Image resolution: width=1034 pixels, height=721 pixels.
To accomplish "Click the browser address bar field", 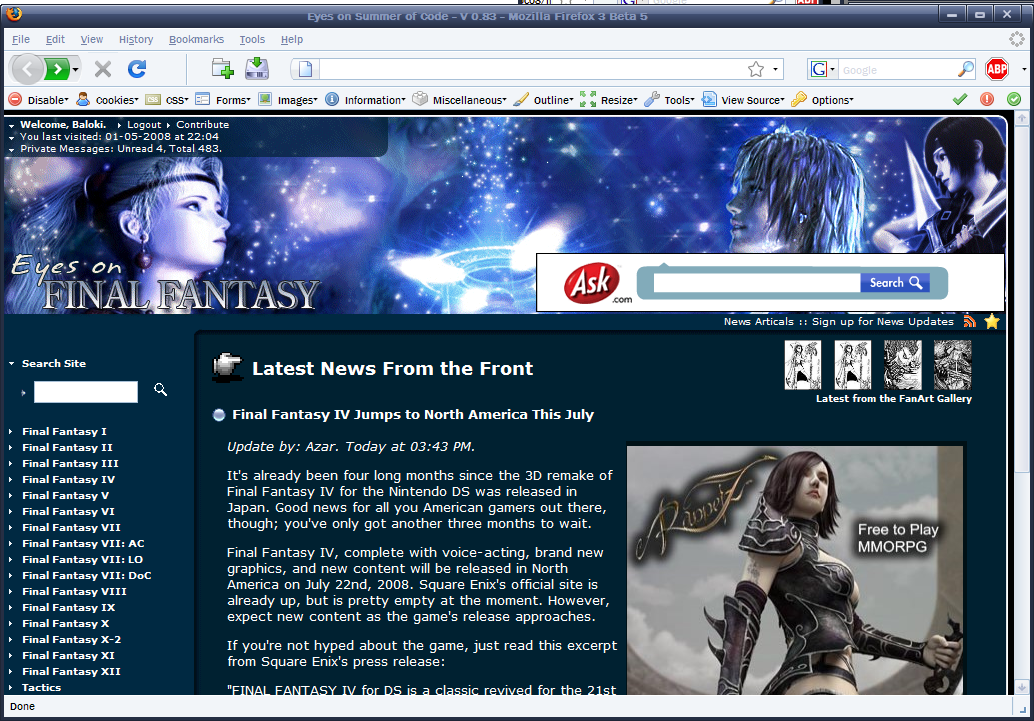I will point(532,69).
